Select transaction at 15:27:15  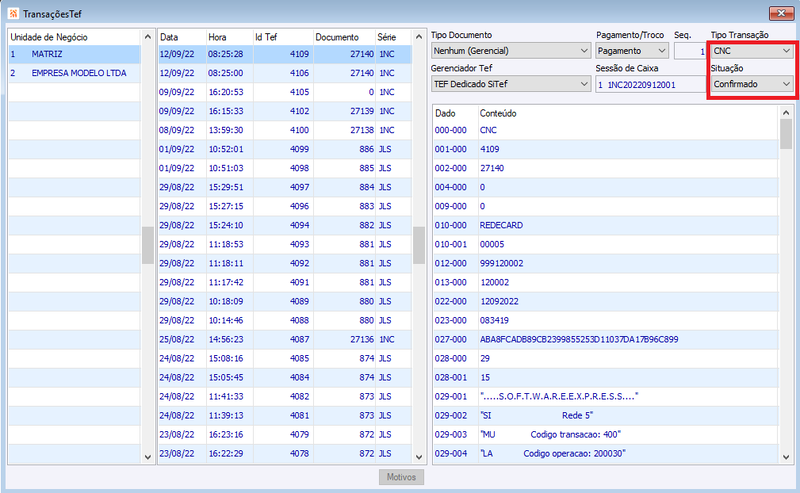[x=285, y=206]
